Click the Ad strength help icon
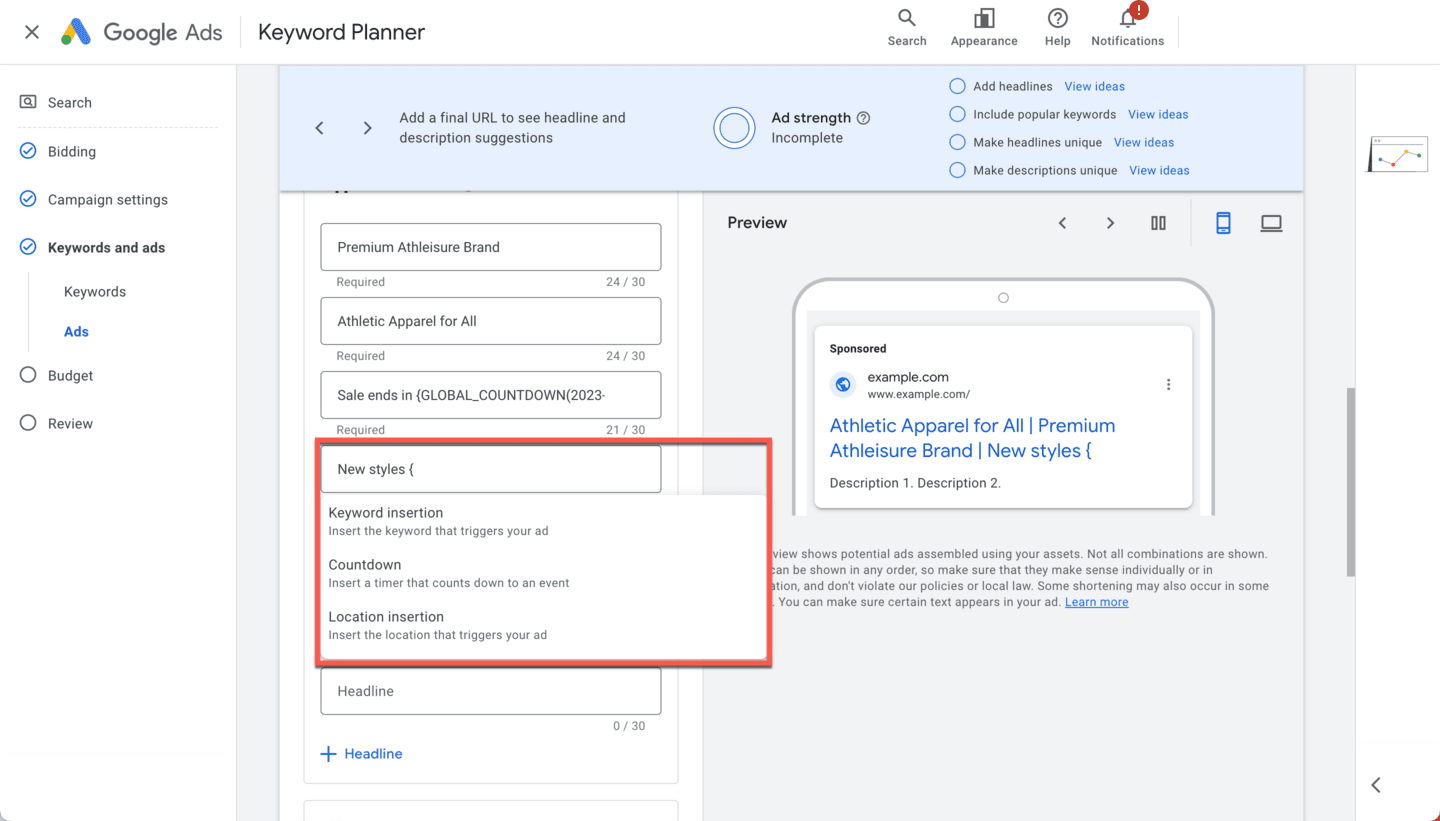The image size is (1440, 821). (x=863, y=118)
